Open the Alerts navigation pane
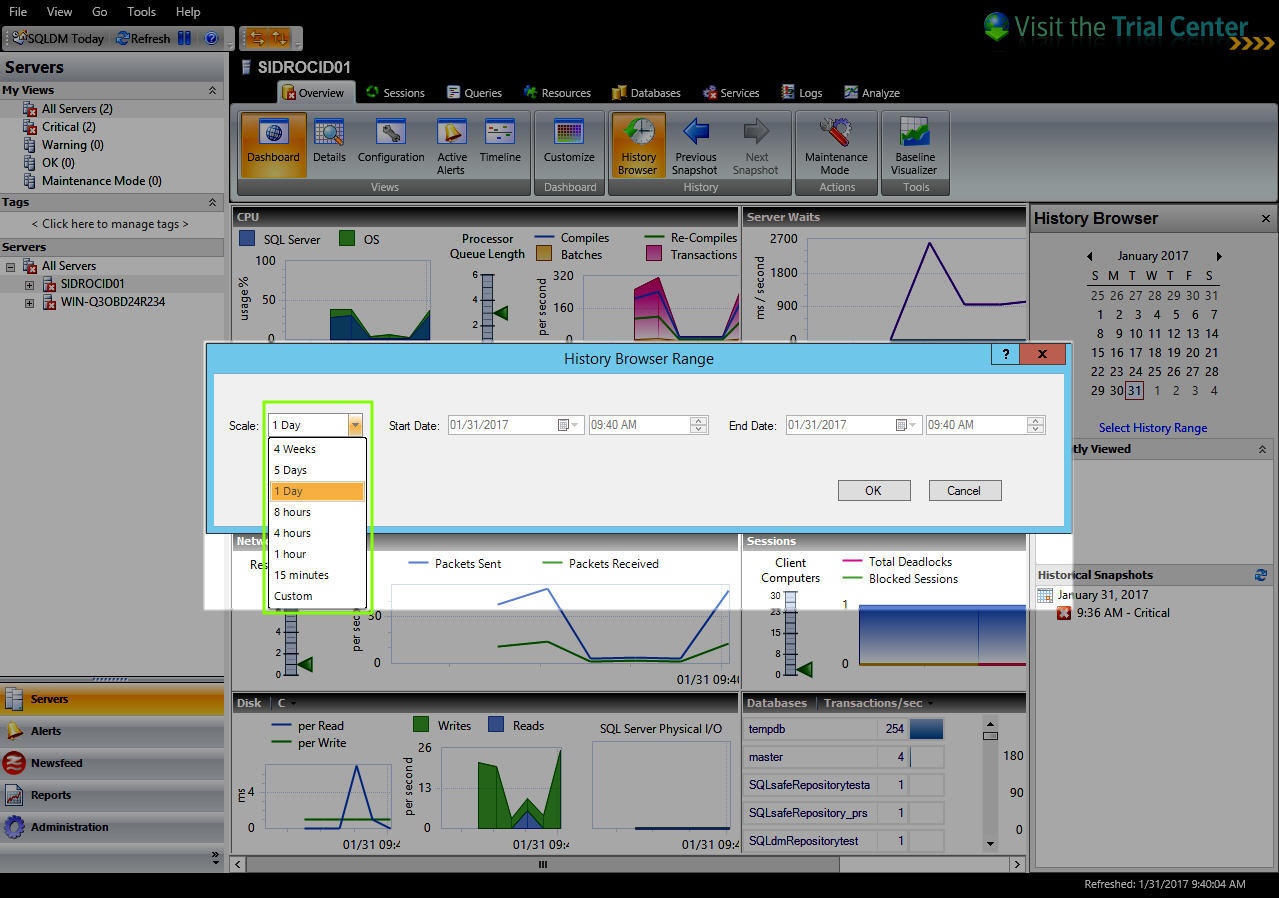1279x898 pixels. pyautogui.click(x=112, y=731)
